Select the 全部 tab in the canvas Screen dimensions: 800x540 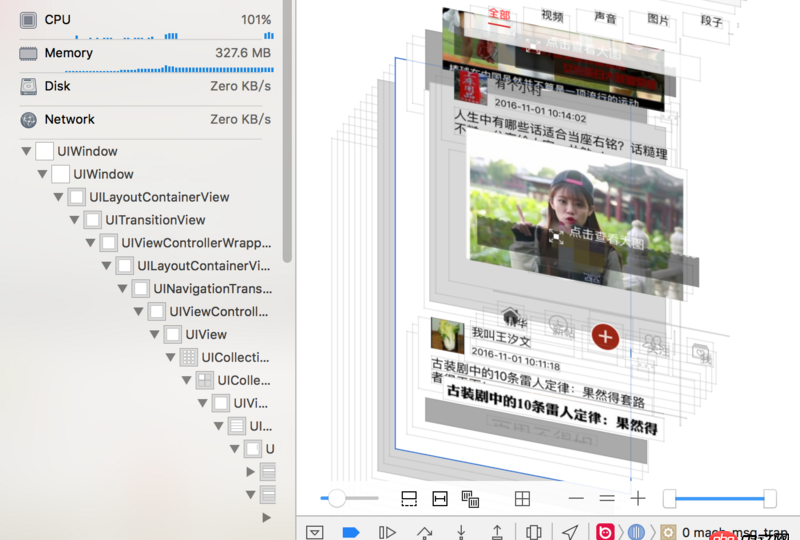tap(498, 14)
